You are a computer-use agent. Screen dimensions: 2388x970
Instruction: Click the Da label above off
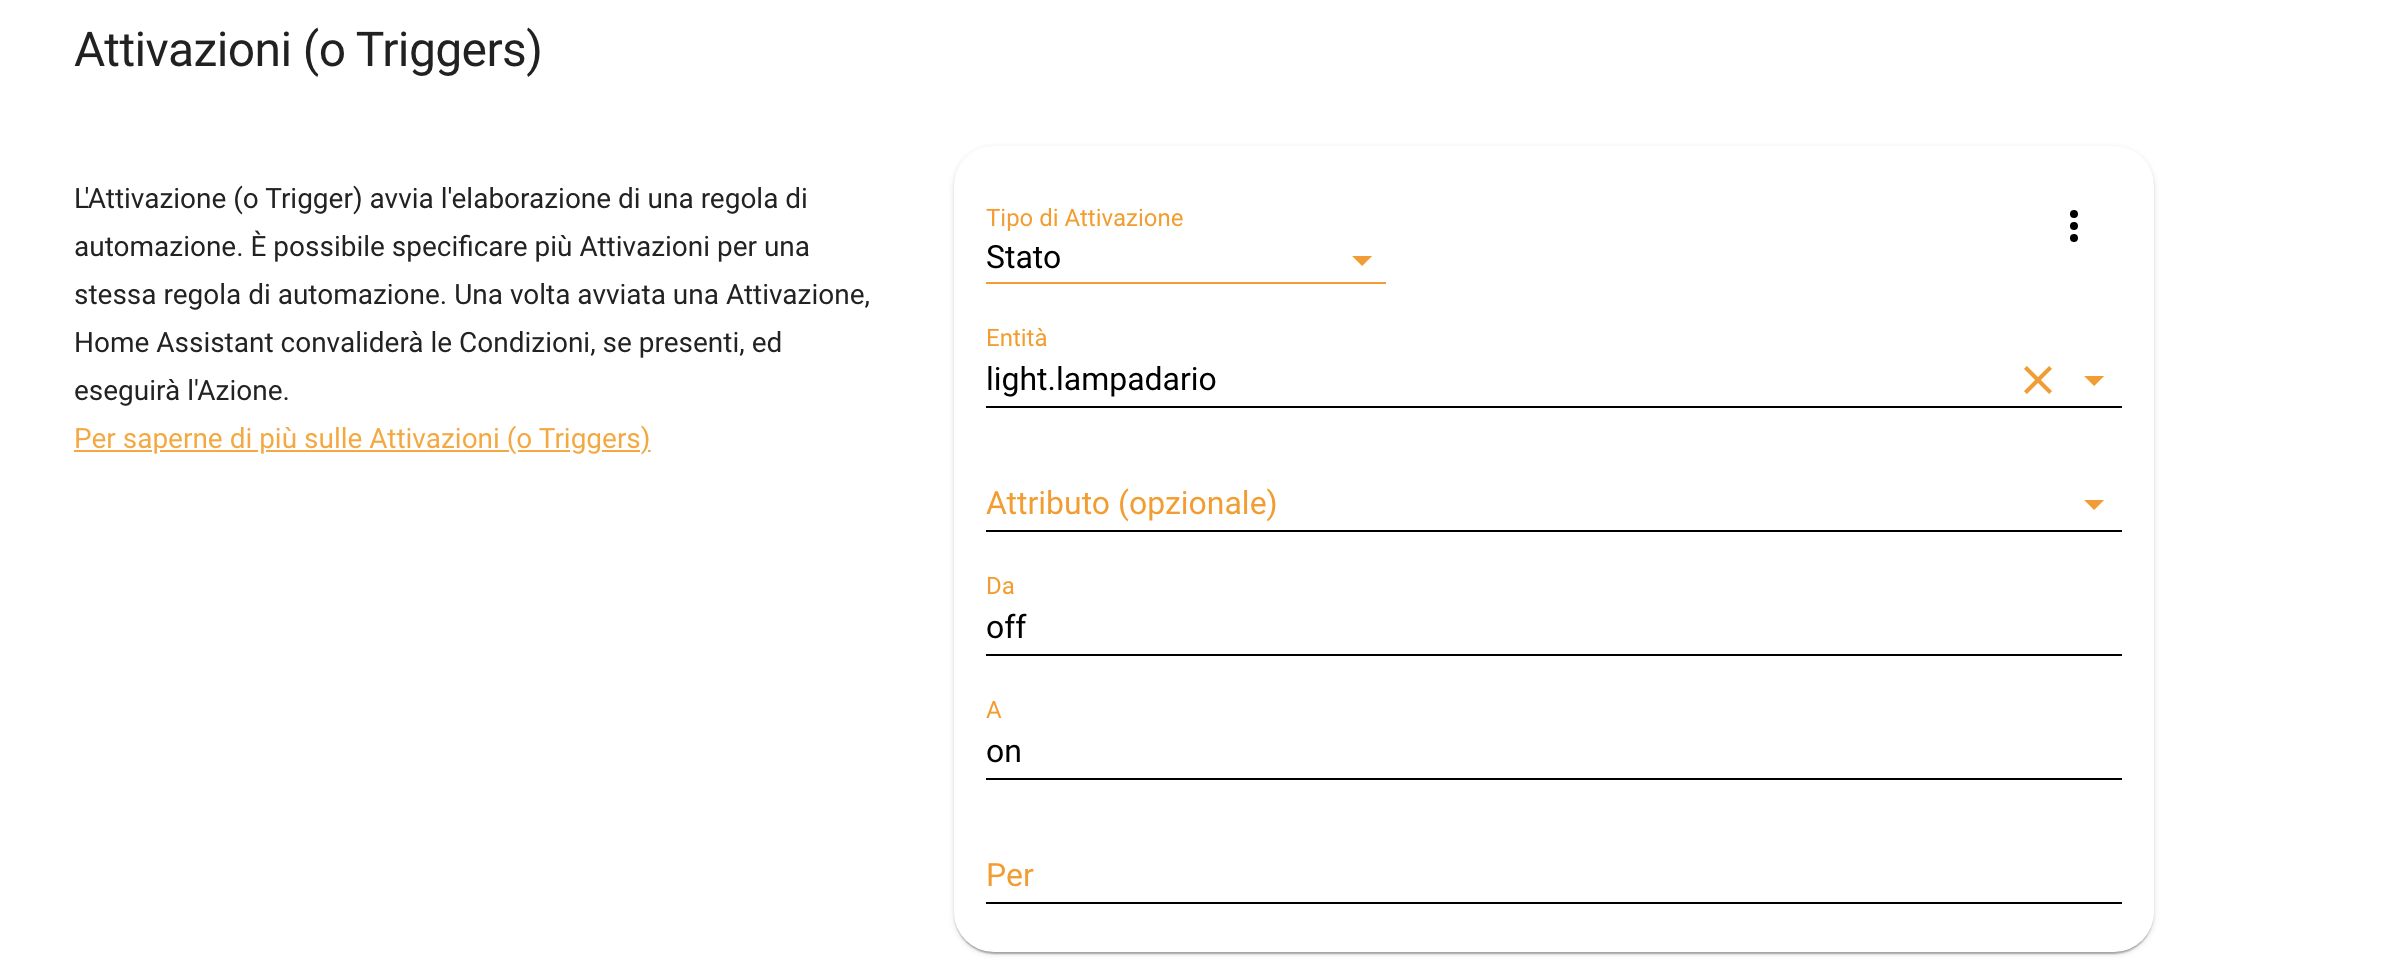tap(1000, 586)
